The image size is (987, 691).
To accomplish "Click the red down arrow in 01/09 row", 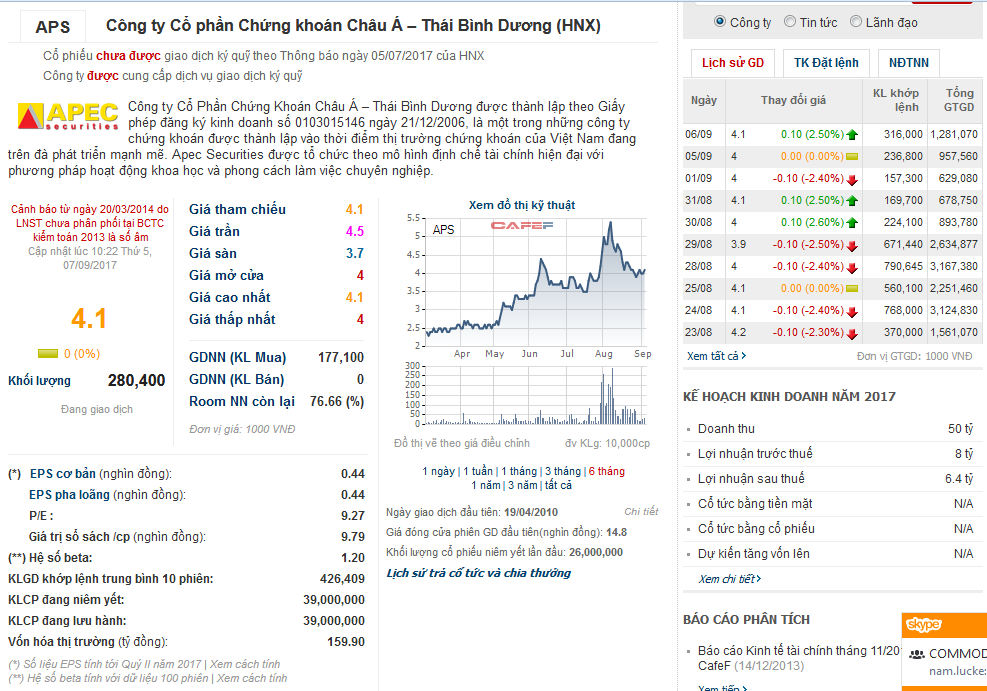I will [852, 180].
